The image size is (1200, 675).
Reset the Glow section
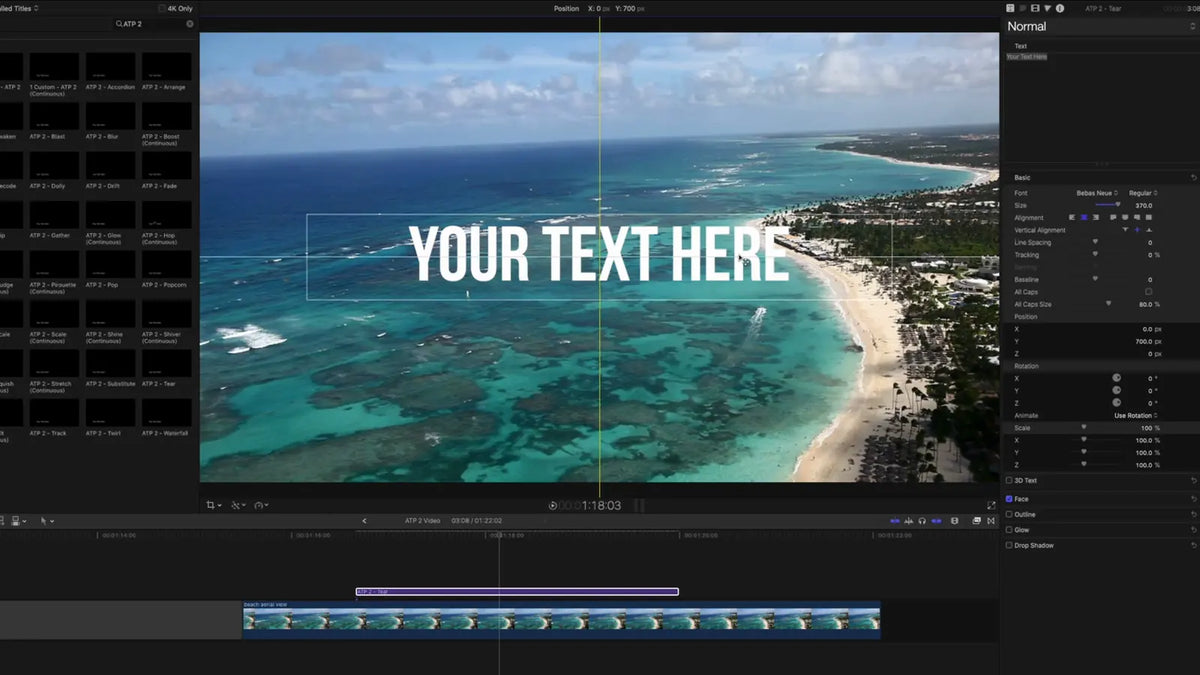[1193, 530]
